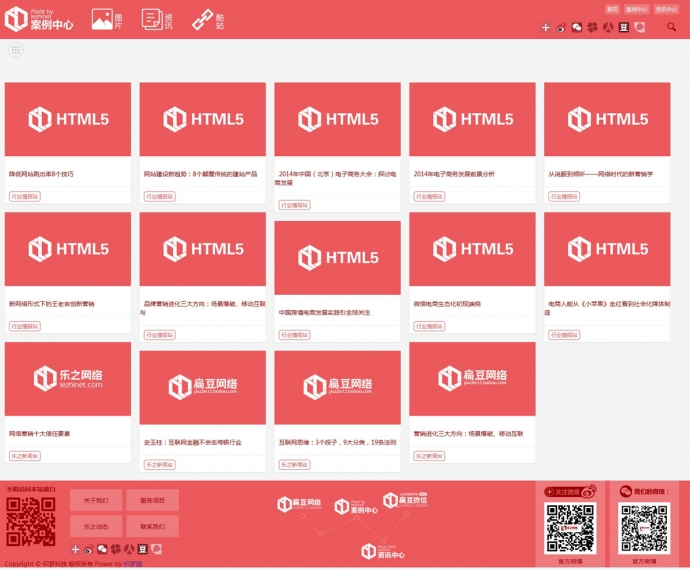Click the footer 扁豆网络 logo node
Viewport: 690px width, 570px height.
[x=299, y=504]
